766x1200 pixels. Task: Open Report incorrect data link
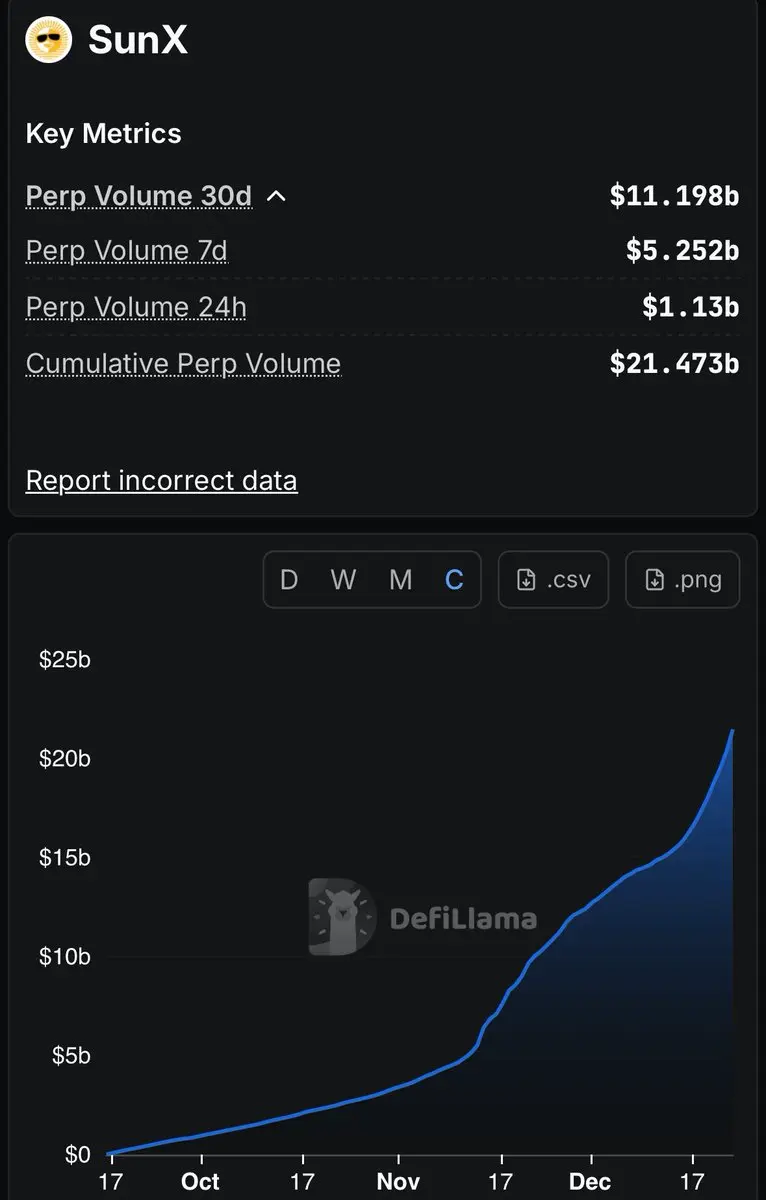pyautogui.click(x=161, y=481)
